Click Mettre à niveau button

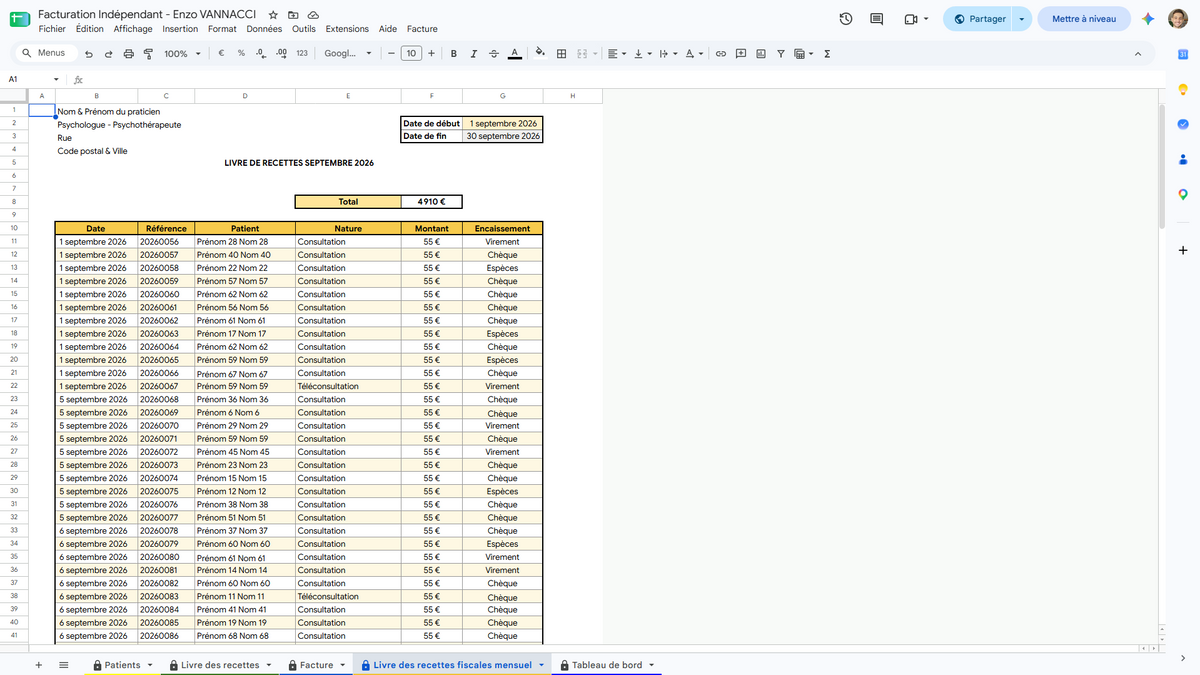pyautogui.click(x=1084, y=19)
